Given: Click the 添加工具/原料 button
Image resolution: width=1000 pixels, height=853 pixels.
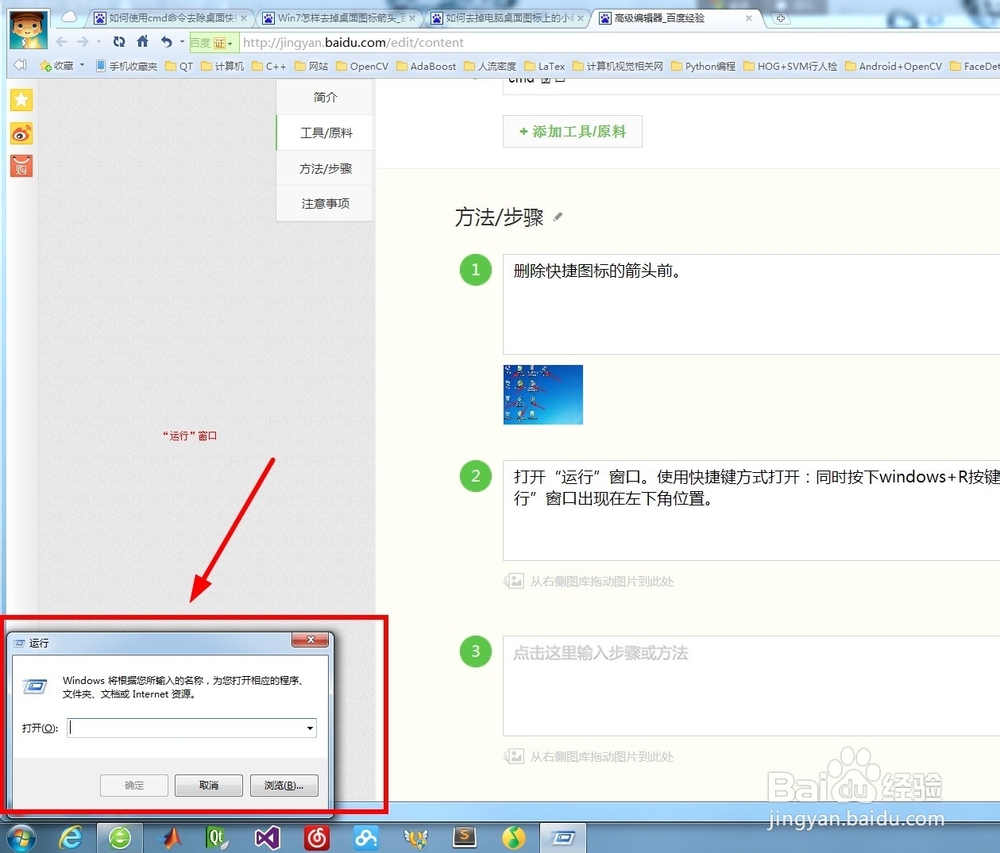Looking at the screenshot, I should [572, 131].
